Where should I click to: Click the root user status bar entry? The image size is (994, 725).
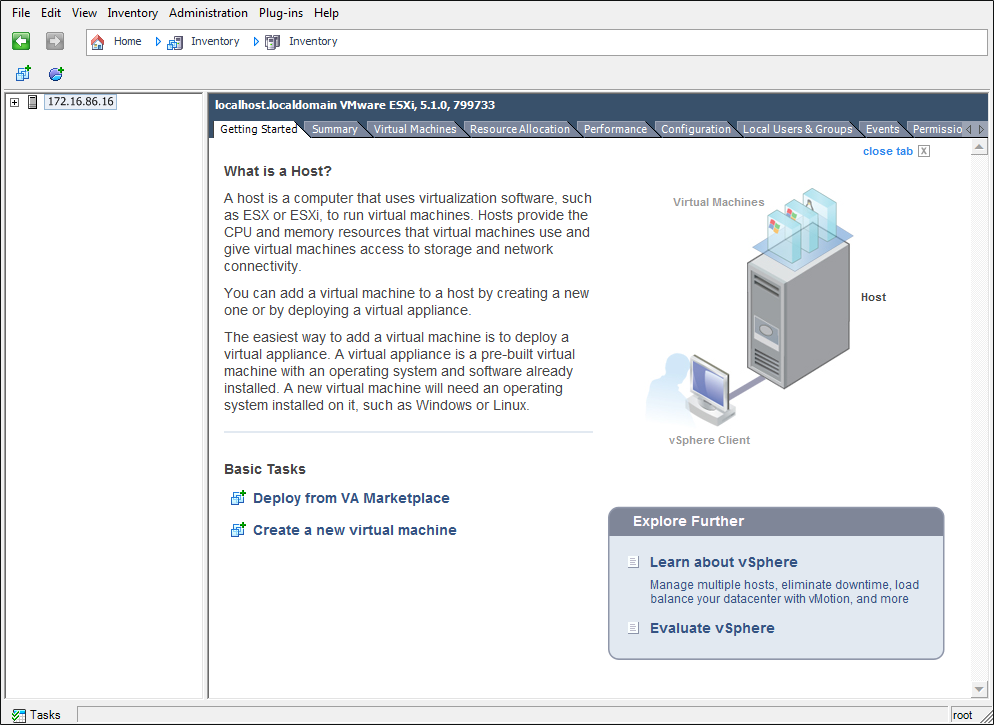click(962, 715)
